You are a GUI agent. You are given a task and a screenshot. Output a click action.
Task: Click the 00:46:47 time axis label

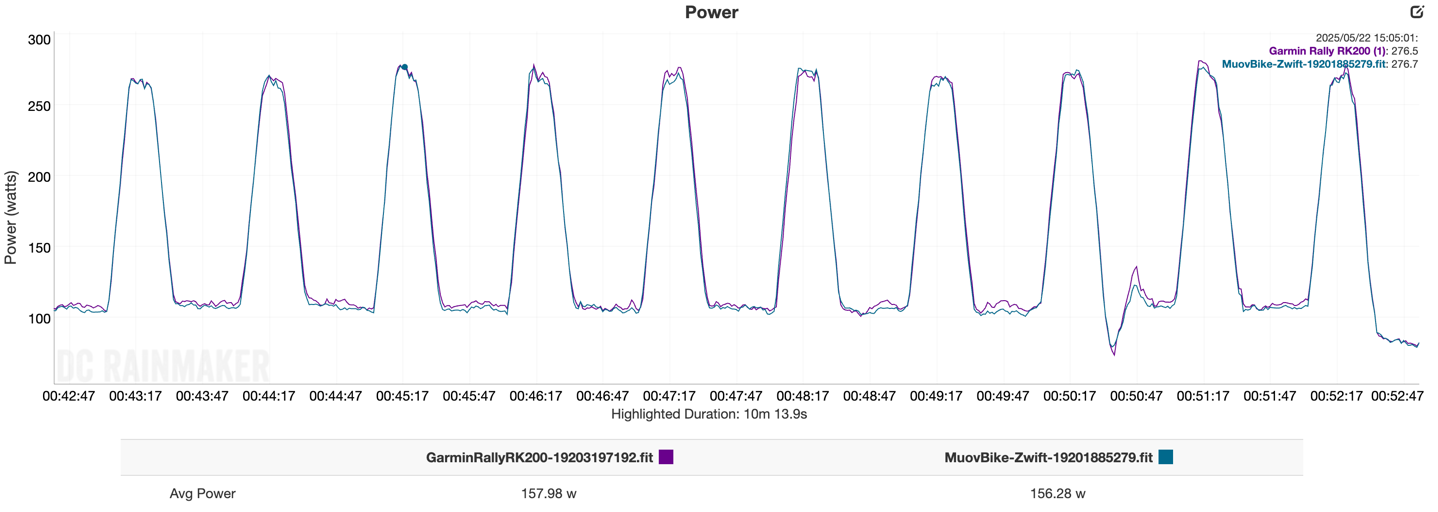tap(603, 396)
